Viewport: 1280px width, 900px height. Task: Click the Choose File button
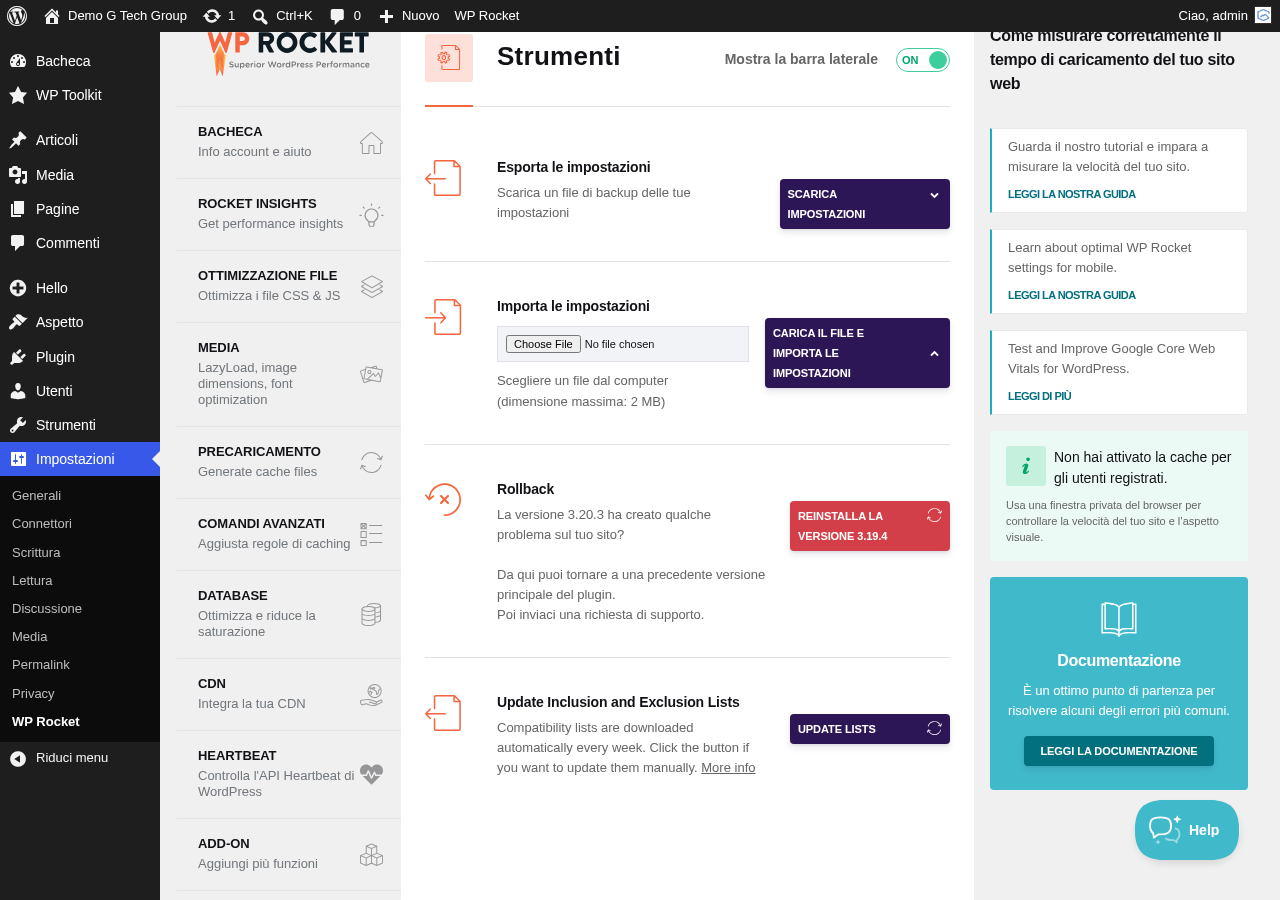[543, 344]
